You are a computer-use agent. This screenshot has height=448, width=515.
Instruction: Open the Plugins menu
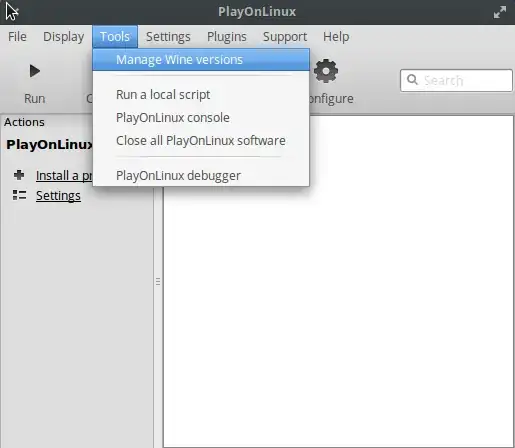pyautogui.click(x=227, y=37)
